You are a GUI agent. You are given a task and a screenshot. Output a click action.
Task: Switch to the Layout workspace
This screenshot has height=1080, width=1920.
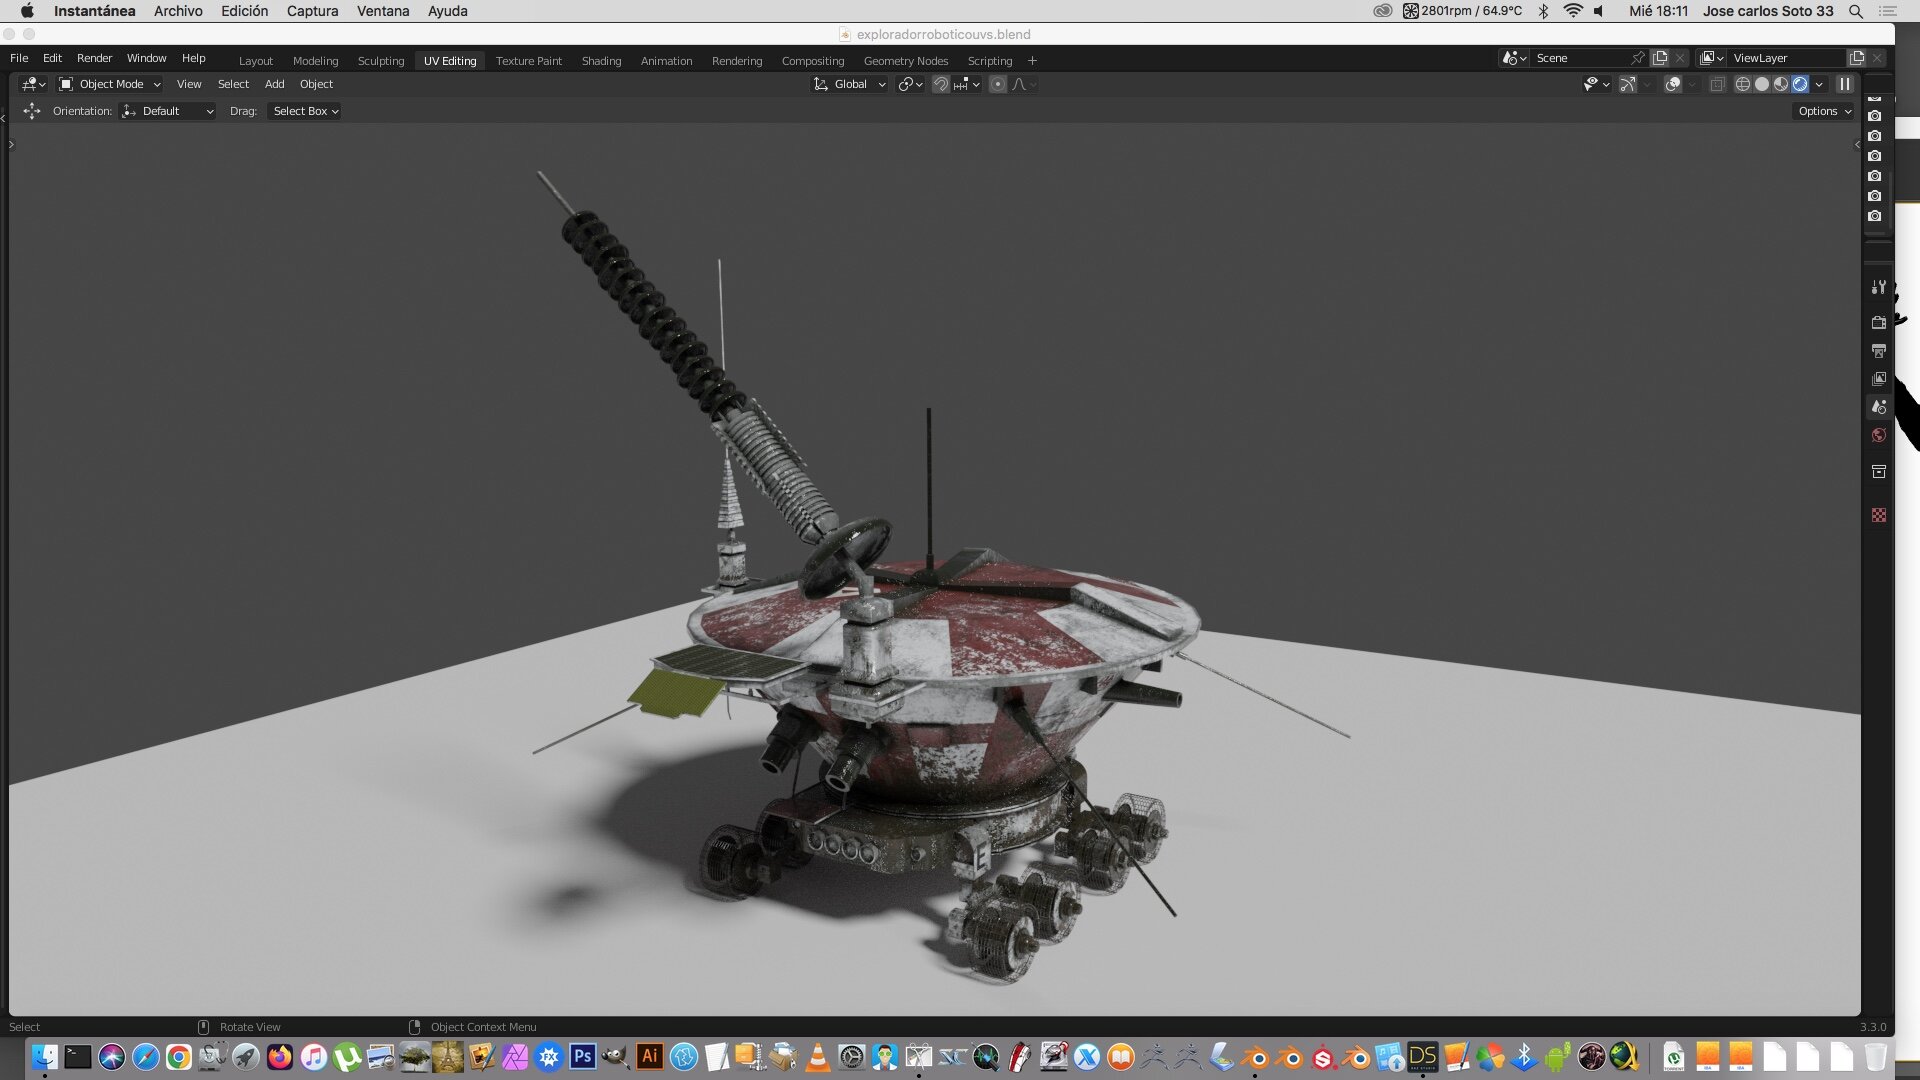tap(255, 61)
